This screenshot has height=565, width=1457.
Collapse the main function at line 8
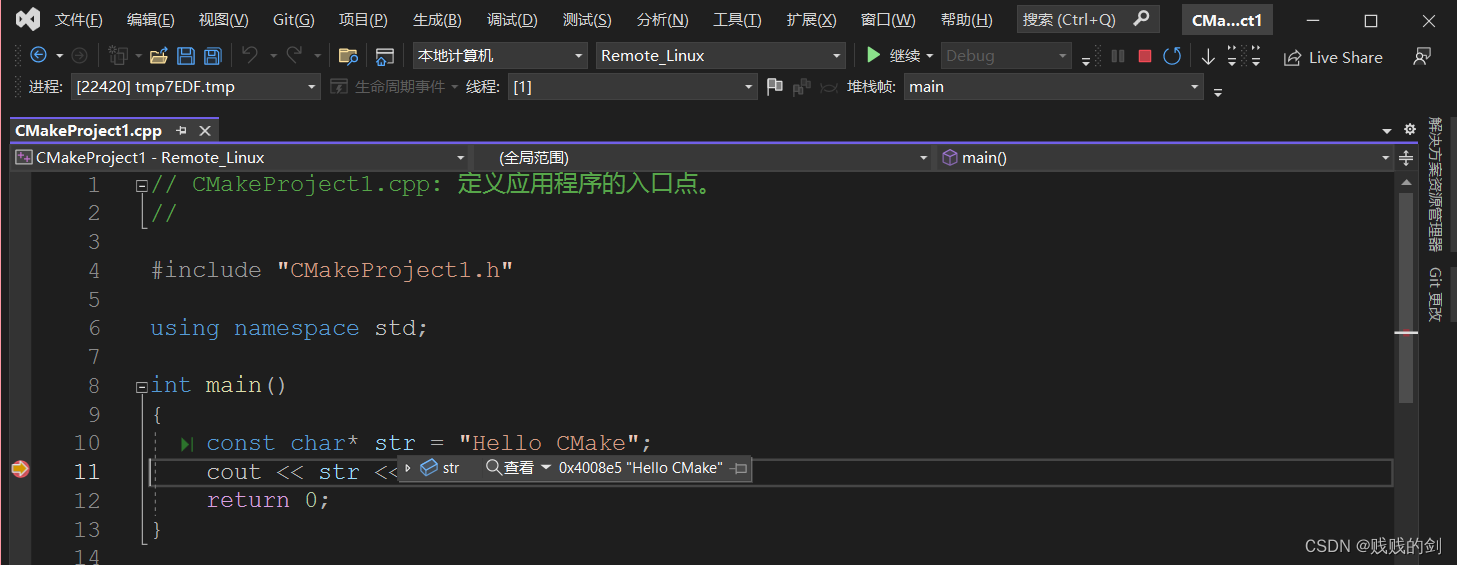[142, 386]
